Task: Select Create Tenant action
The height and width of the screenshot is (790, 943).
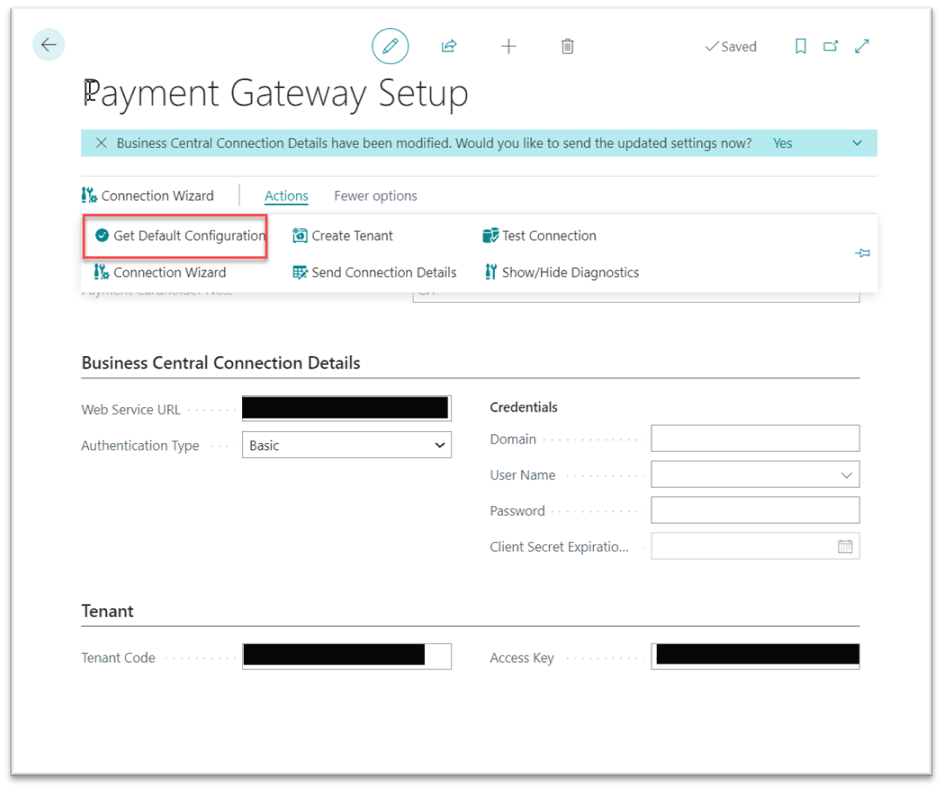Action: pyautogui.click(x=343, y=236)
